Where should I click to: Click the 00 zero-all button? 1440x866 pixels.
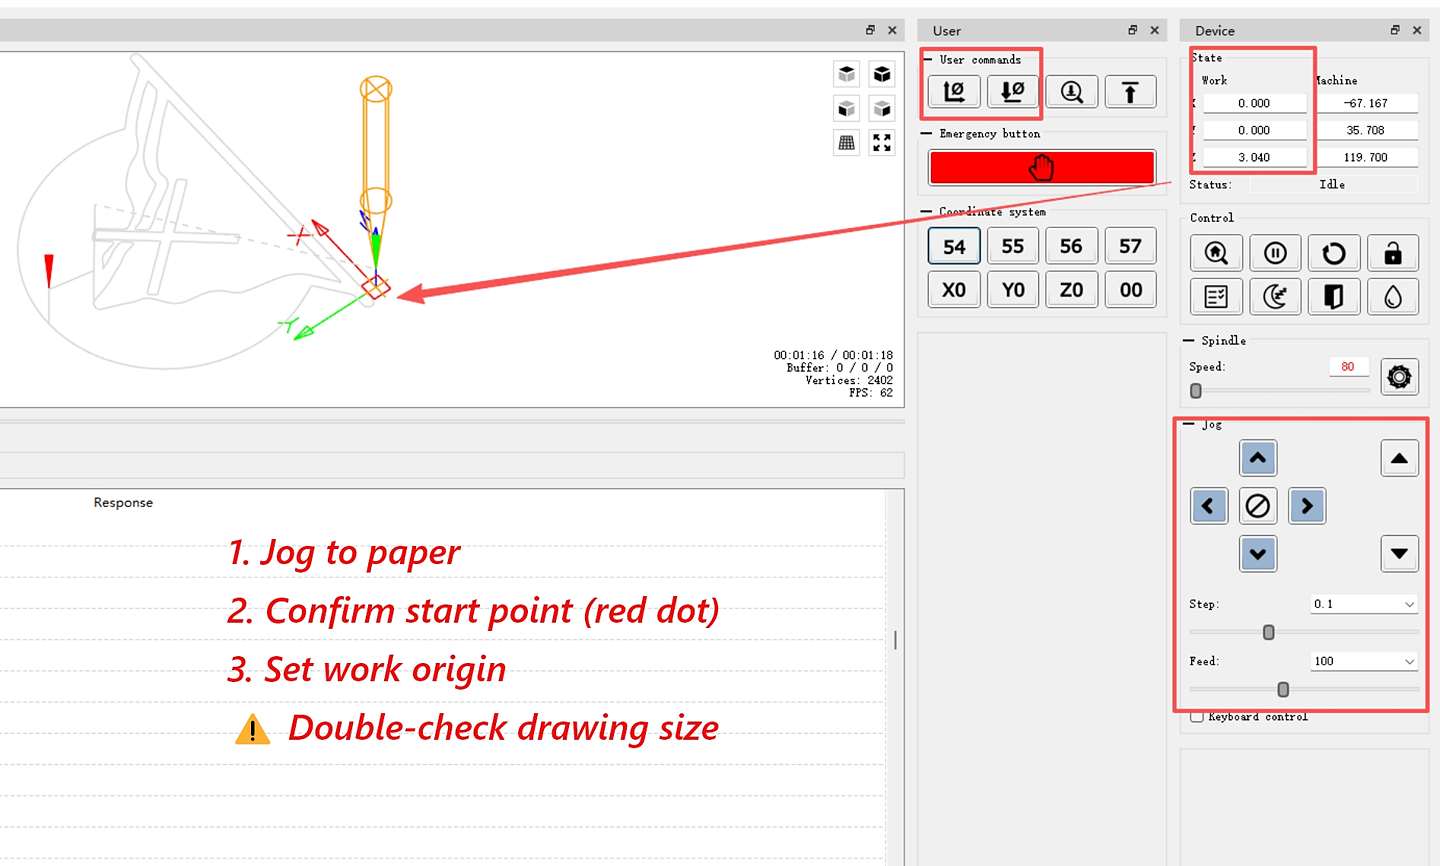pyautogui.click(x=1130, y=290)
